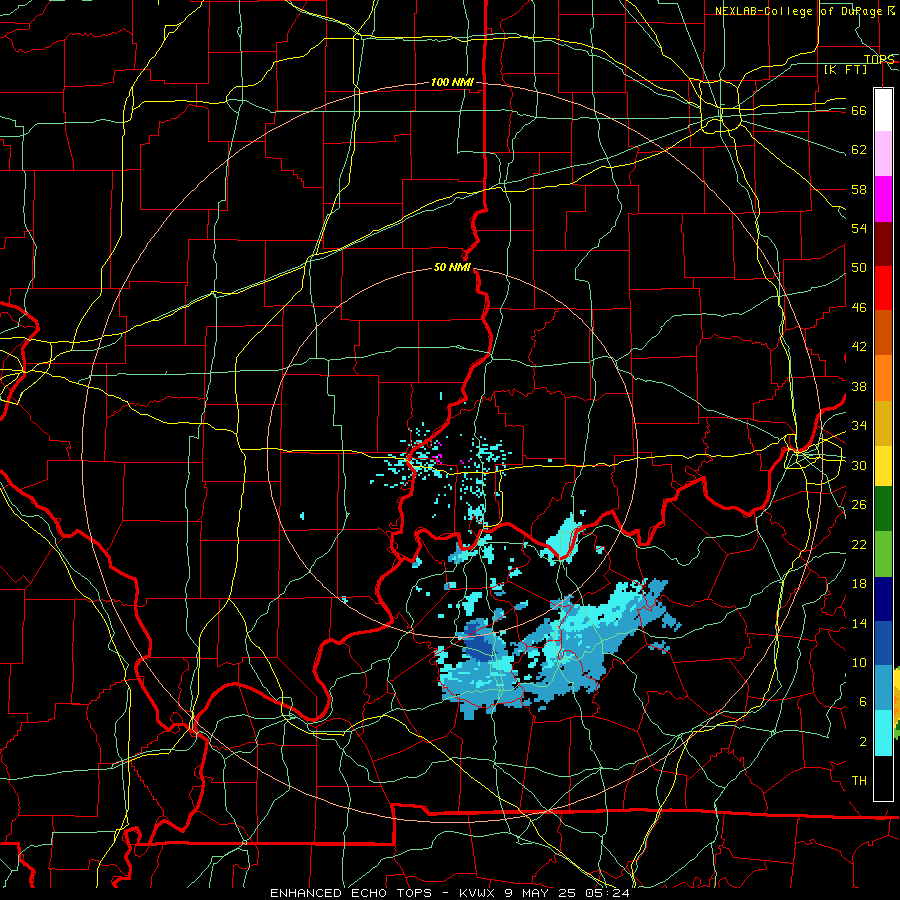Click the "TH" threshold legend label
Viewport: 900px width, 900px height.
tap(859, 781)
